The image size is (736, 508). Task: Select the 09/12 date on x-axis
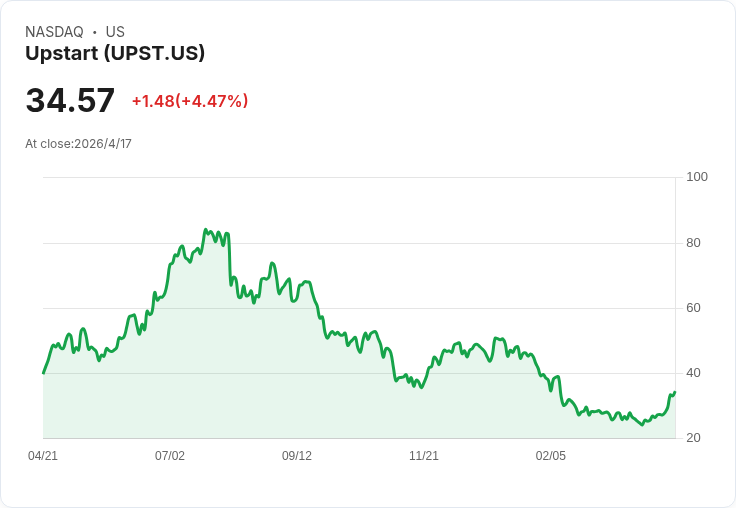297,456
